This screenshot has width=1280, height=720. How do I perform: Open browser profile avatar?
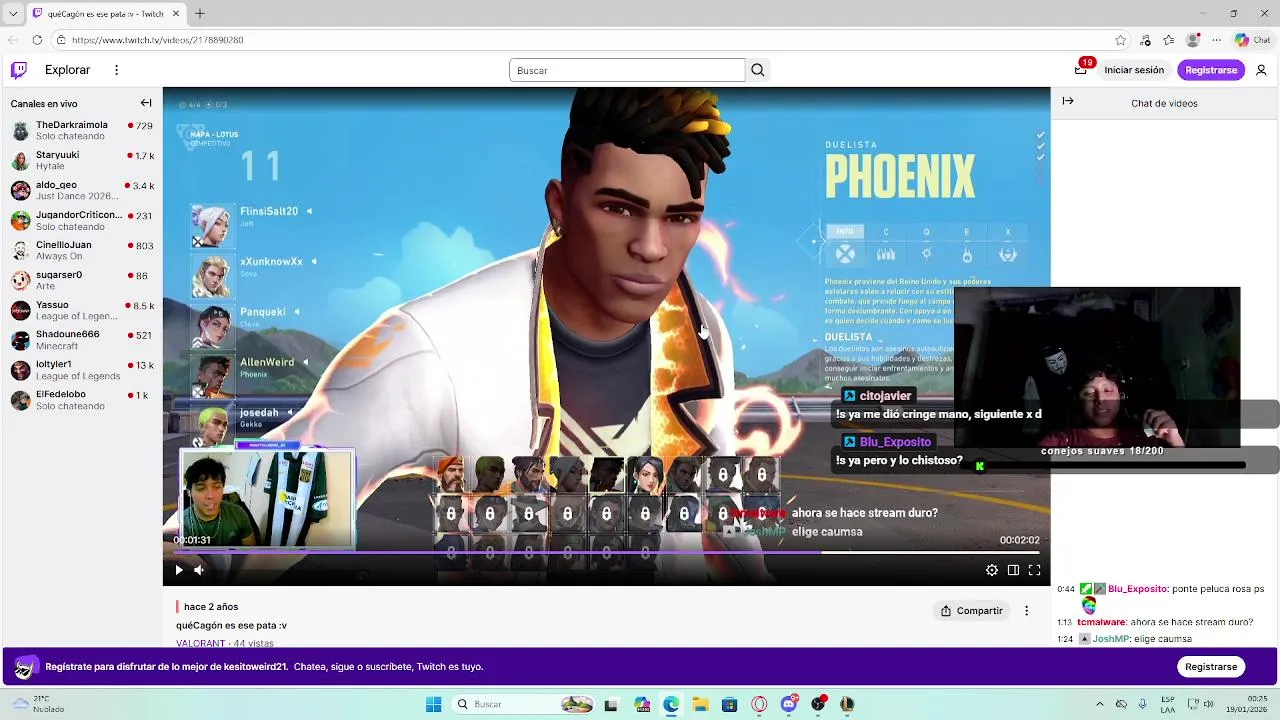1193,40
